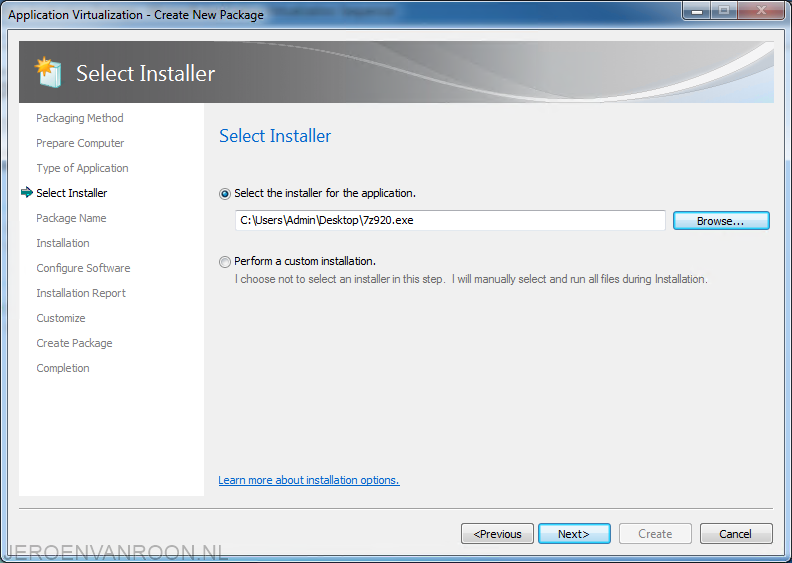Screen dimensions: 792x563
Task: Cancel the package creation wizard
Action: (736, 534)
